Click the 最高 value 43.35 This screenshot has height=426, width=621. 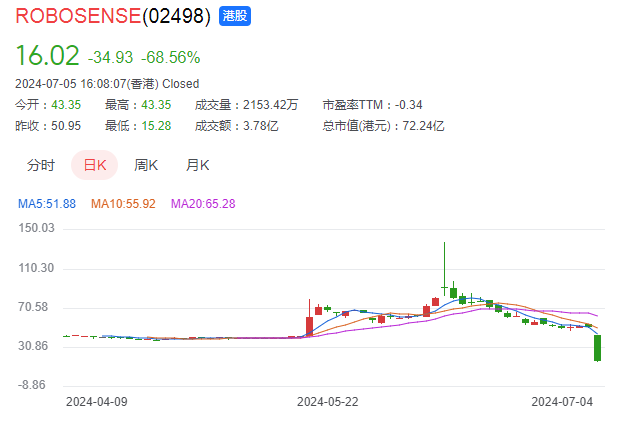[156, 105]
